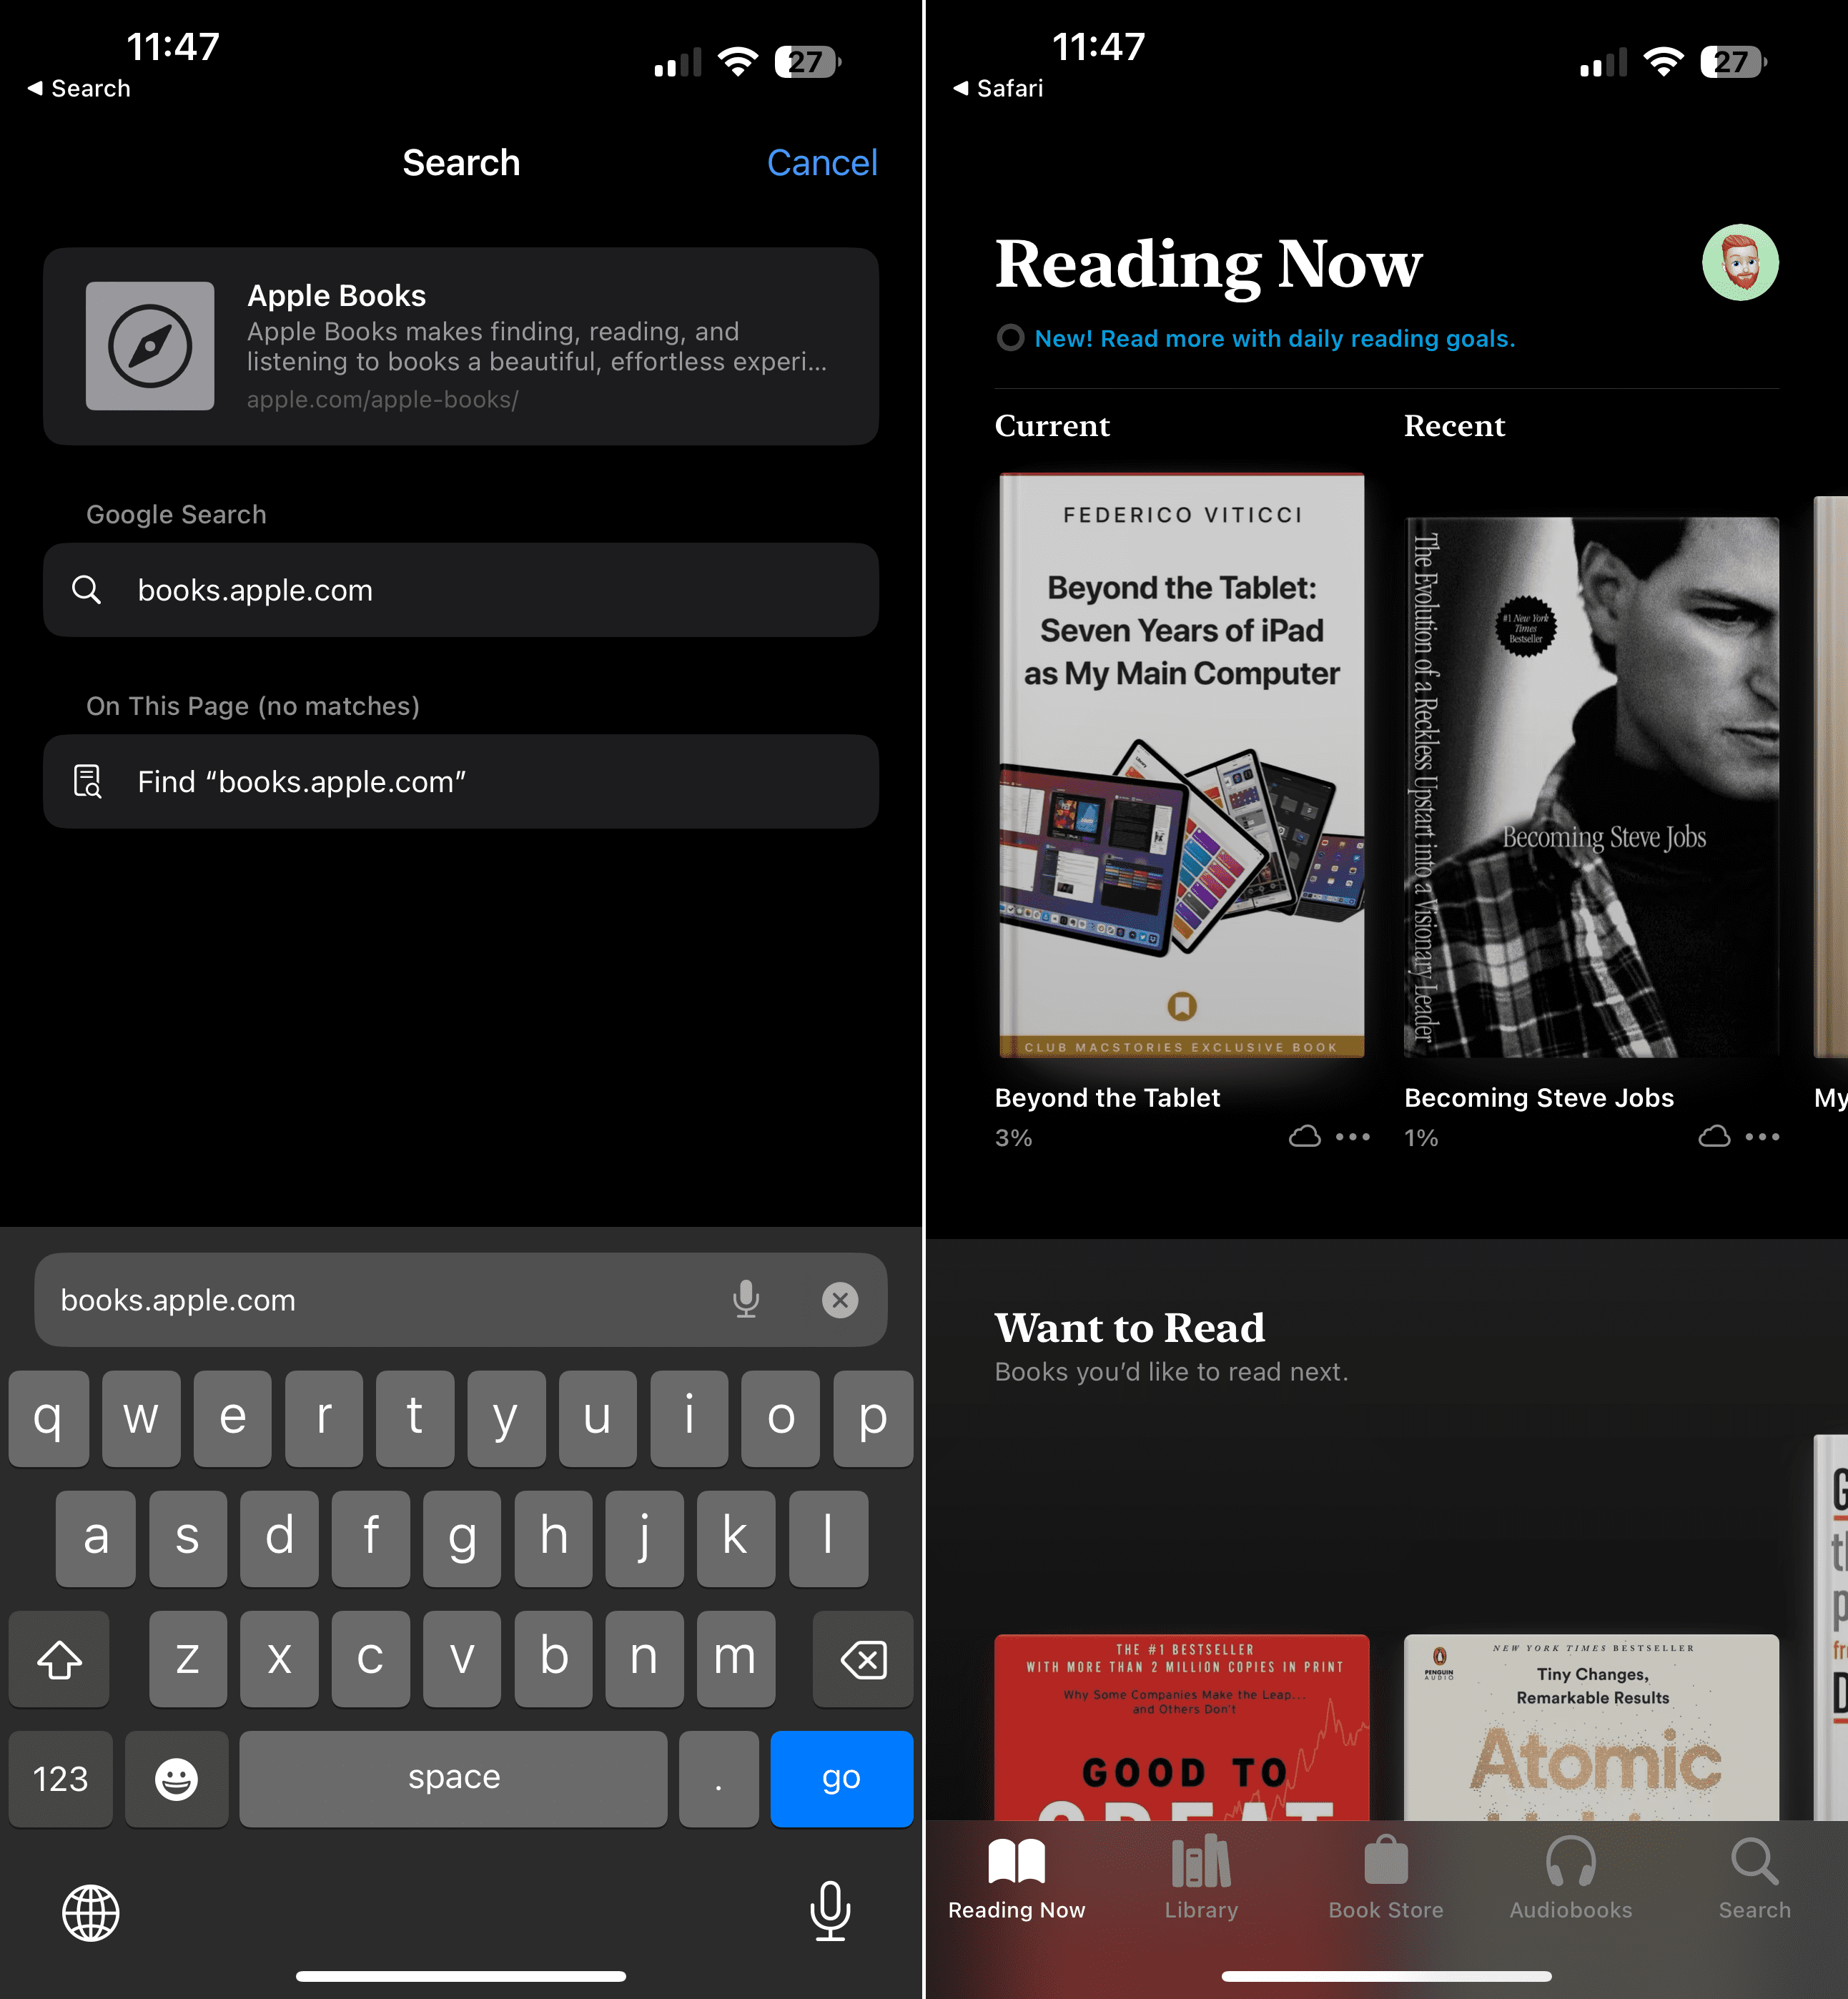This screenshot has height=1999, width=1848.
Task: Tap the cloud download icon for Becoming Steve Jobs
Action: pos(1715,1136)
